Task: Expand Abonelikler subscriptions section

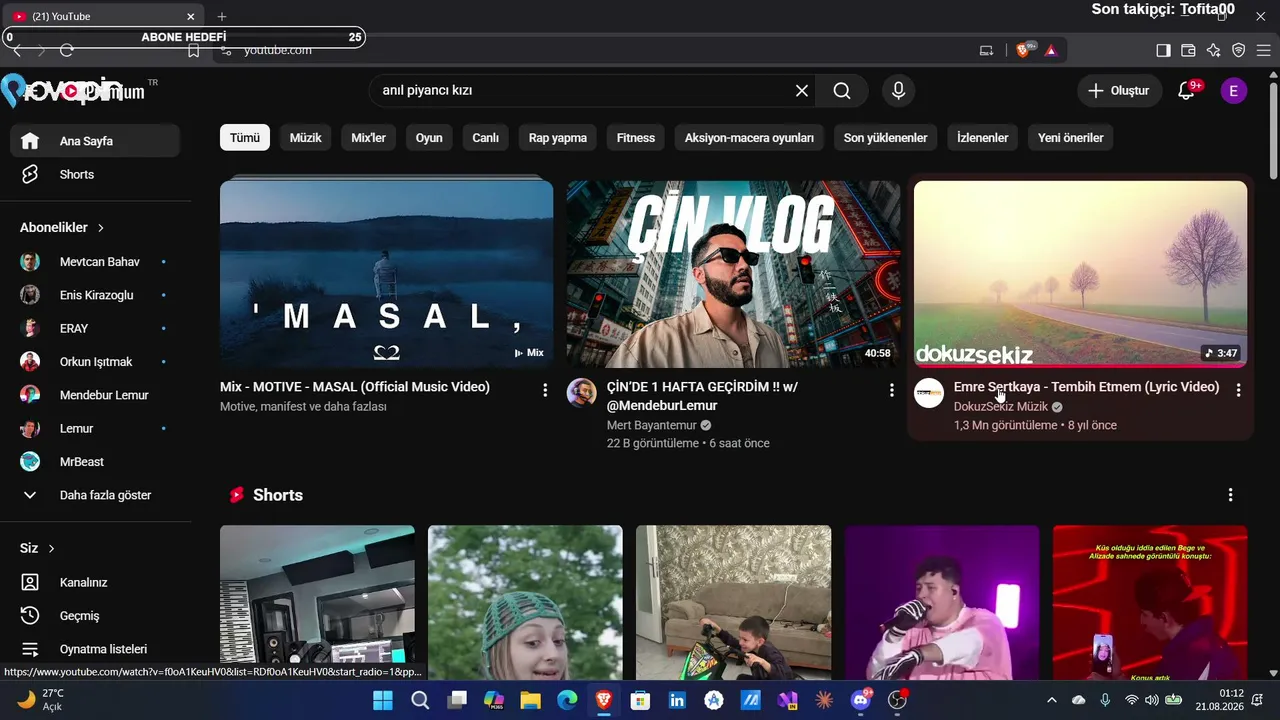Action: [62, 228]
